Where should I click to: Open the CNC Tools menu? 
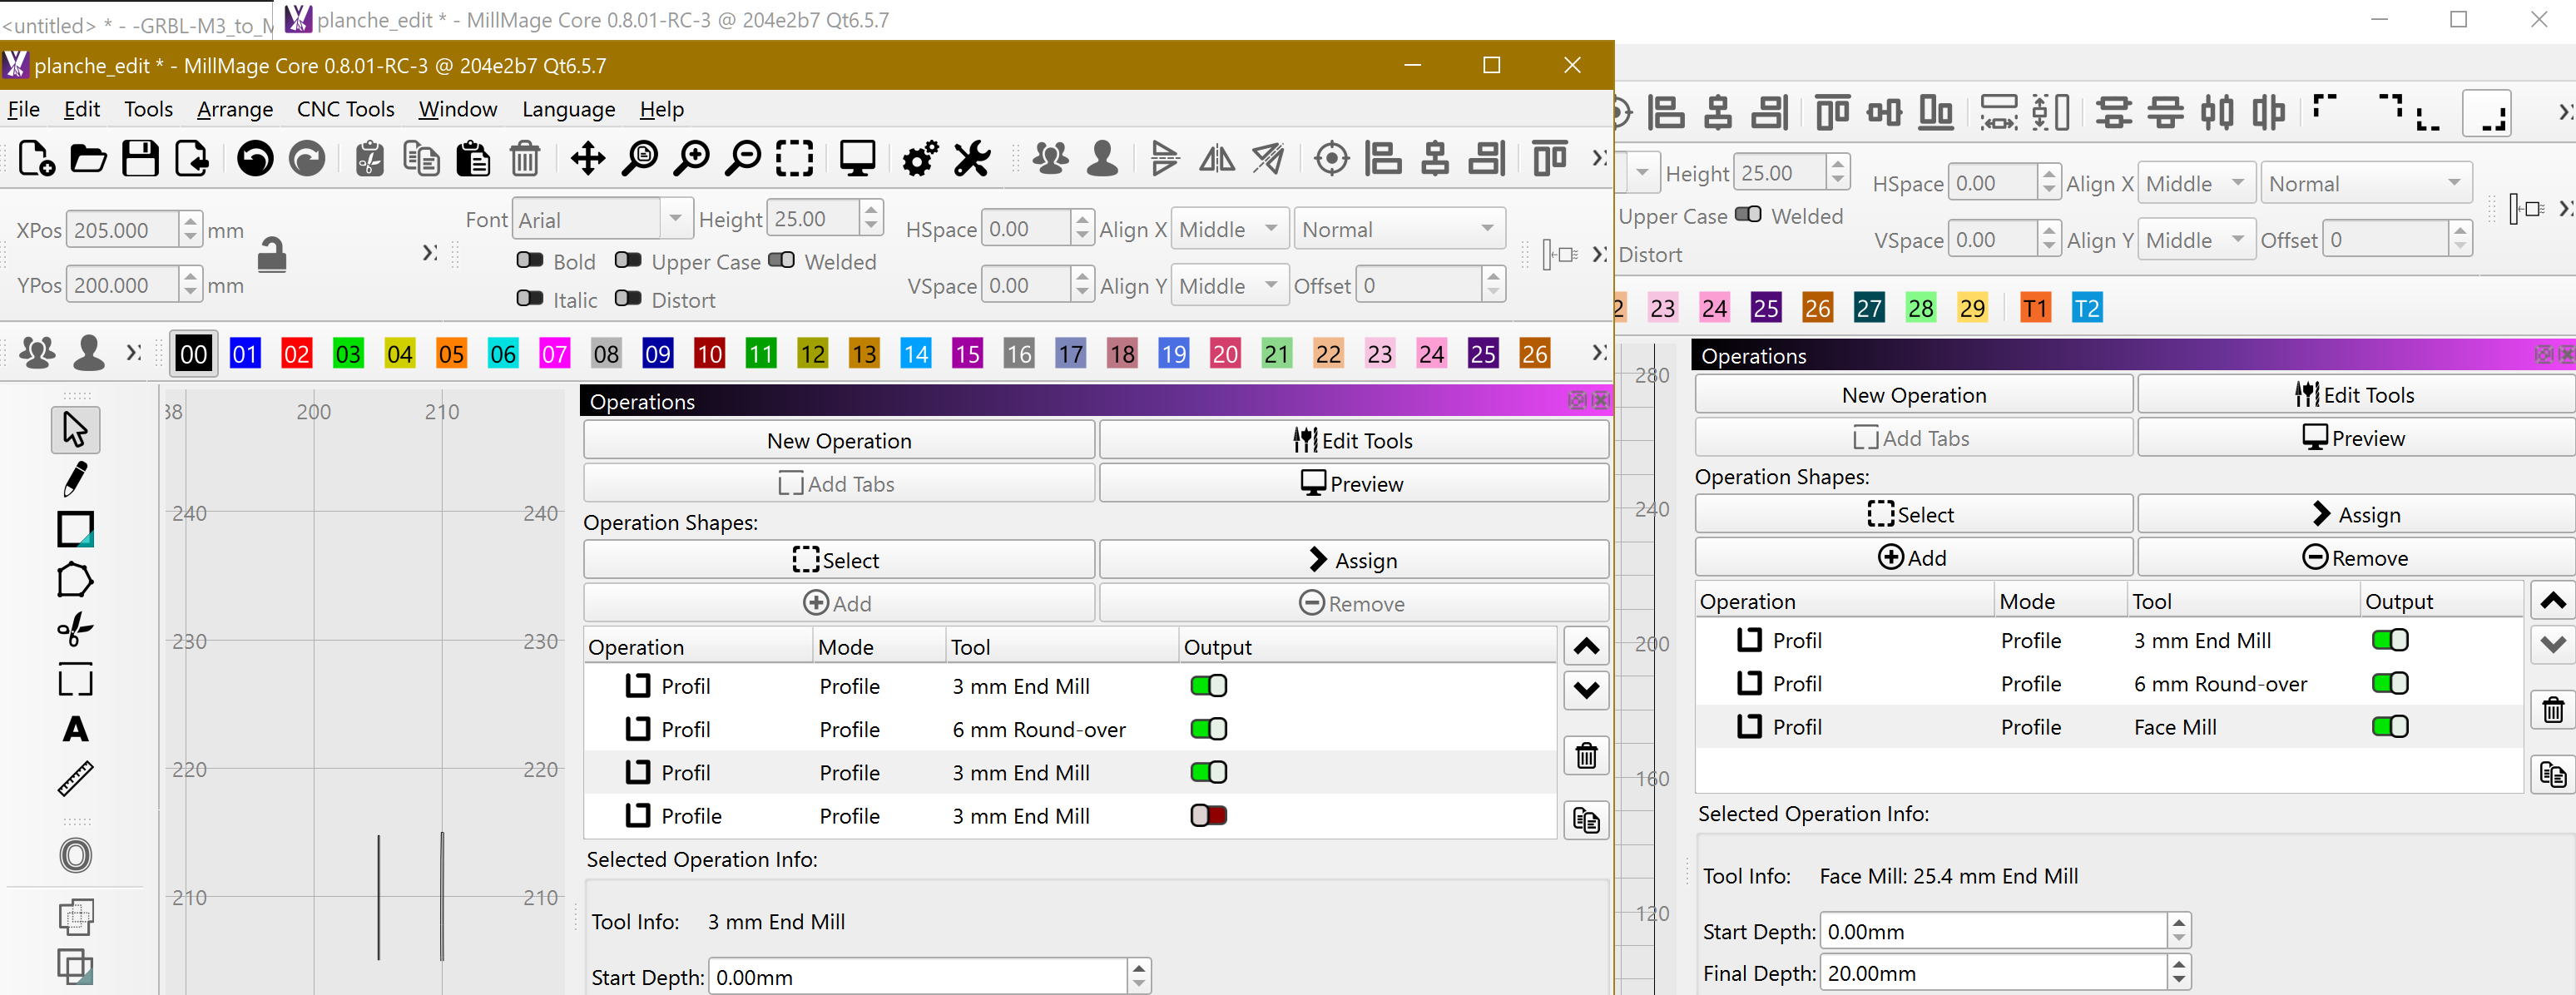345,109
